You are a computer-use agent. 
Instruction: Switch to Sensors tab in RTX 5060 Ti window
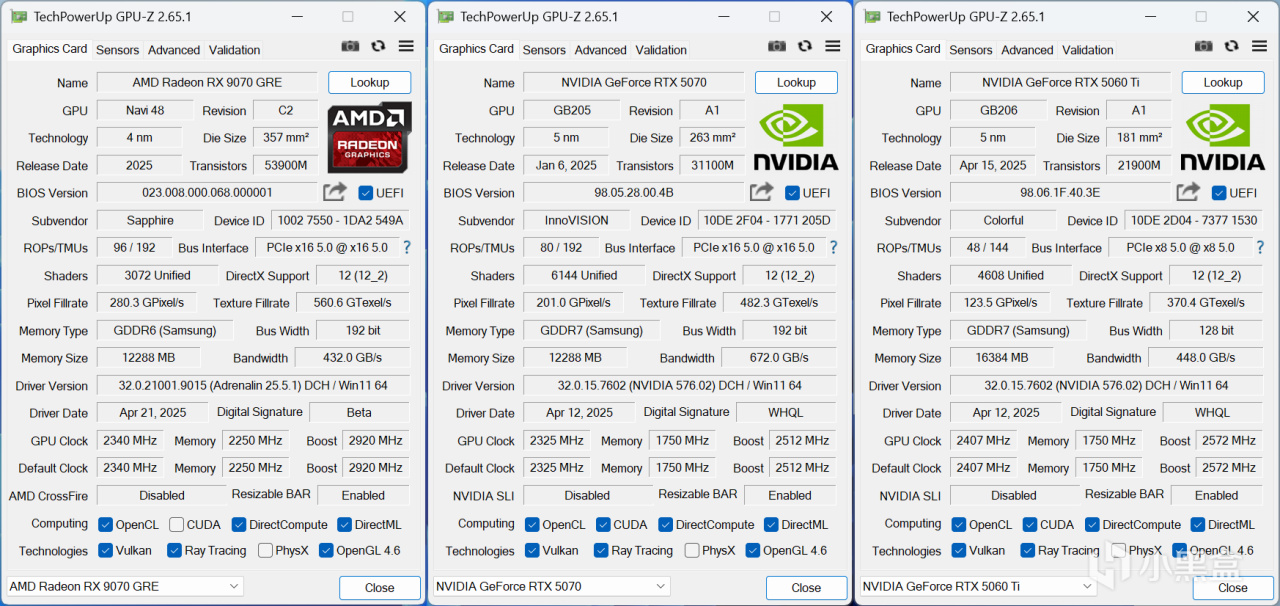tap(971, 50)
